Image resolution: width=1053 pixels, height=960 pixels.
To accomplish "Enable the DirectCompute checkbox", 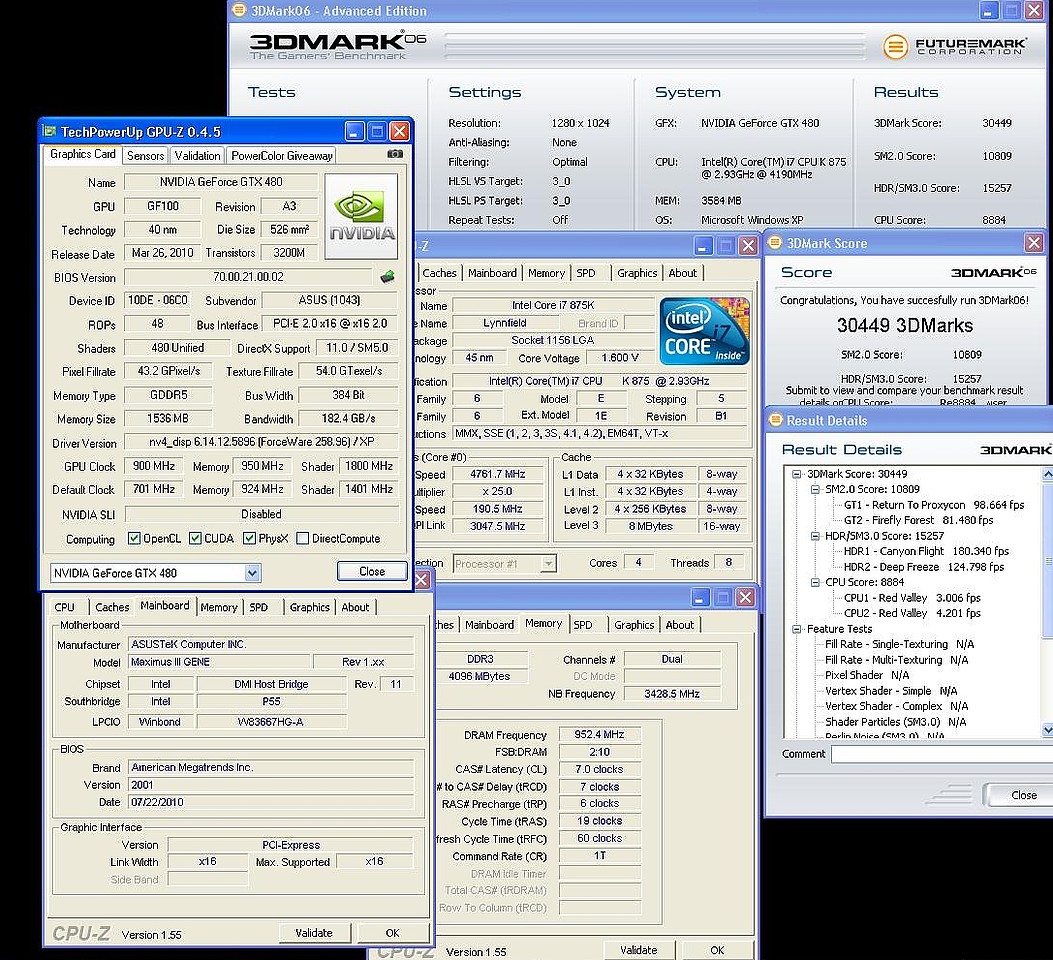I will click(x=303, y=539).
